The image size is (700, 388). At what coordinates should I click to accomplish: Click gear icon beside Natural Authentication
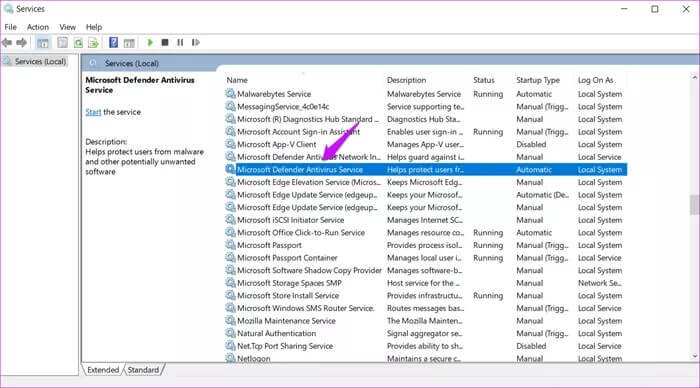point(230,333)
